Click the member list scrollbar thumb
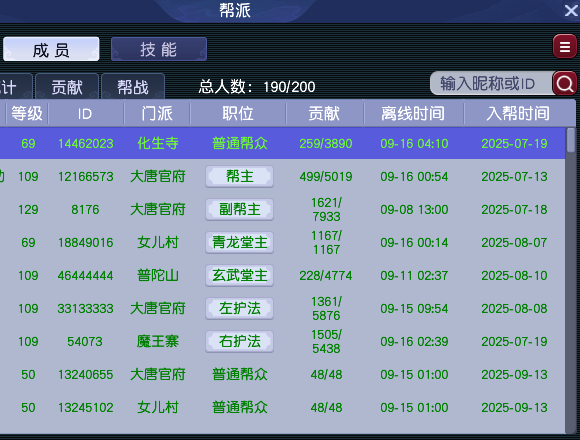 [571, 140]
